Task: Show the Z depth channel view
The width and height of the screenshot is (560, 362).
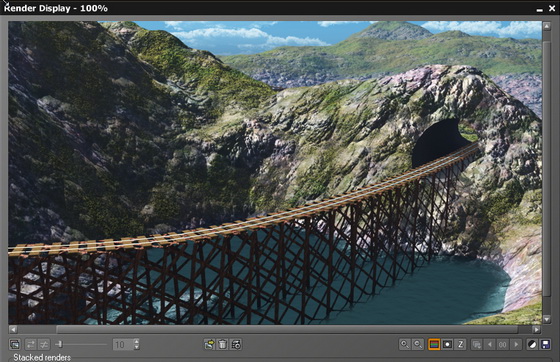Action: [x=460, y=345]
